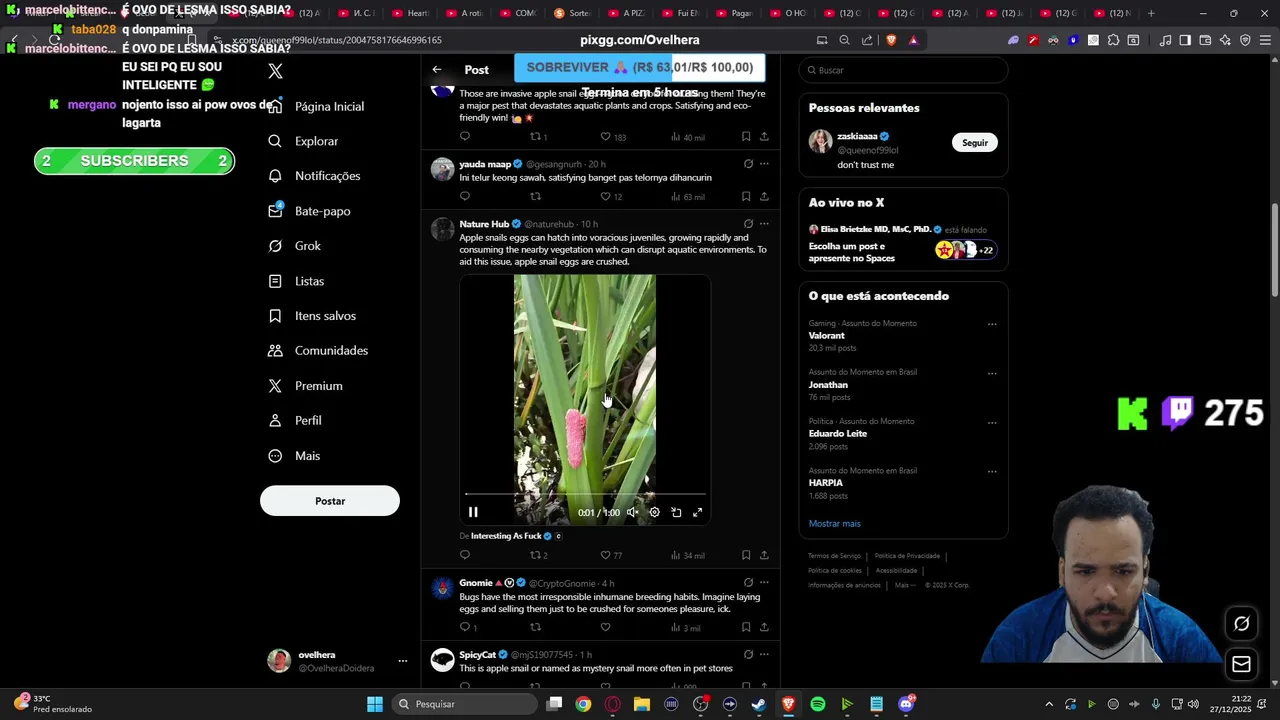
Task: Click the Postar button
Action: [x=330, y=501]
